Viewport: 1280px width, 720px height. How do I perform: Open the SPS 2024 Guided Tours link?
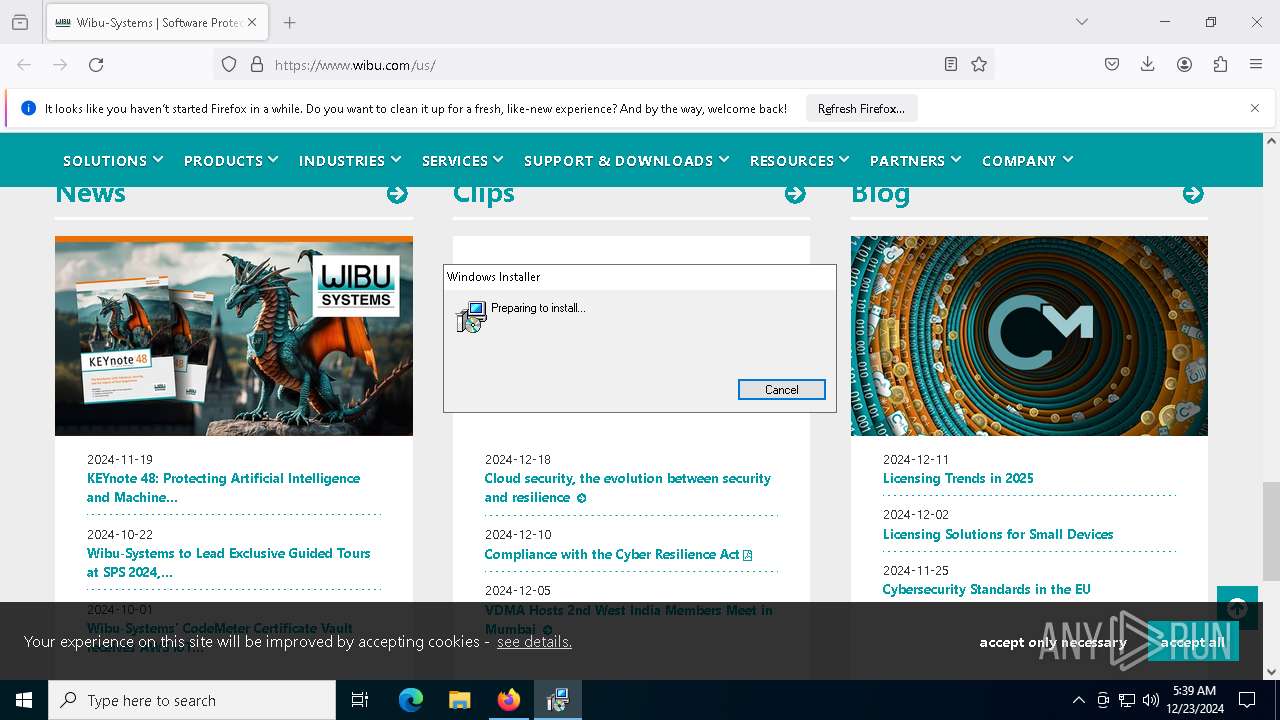[228, 563]
